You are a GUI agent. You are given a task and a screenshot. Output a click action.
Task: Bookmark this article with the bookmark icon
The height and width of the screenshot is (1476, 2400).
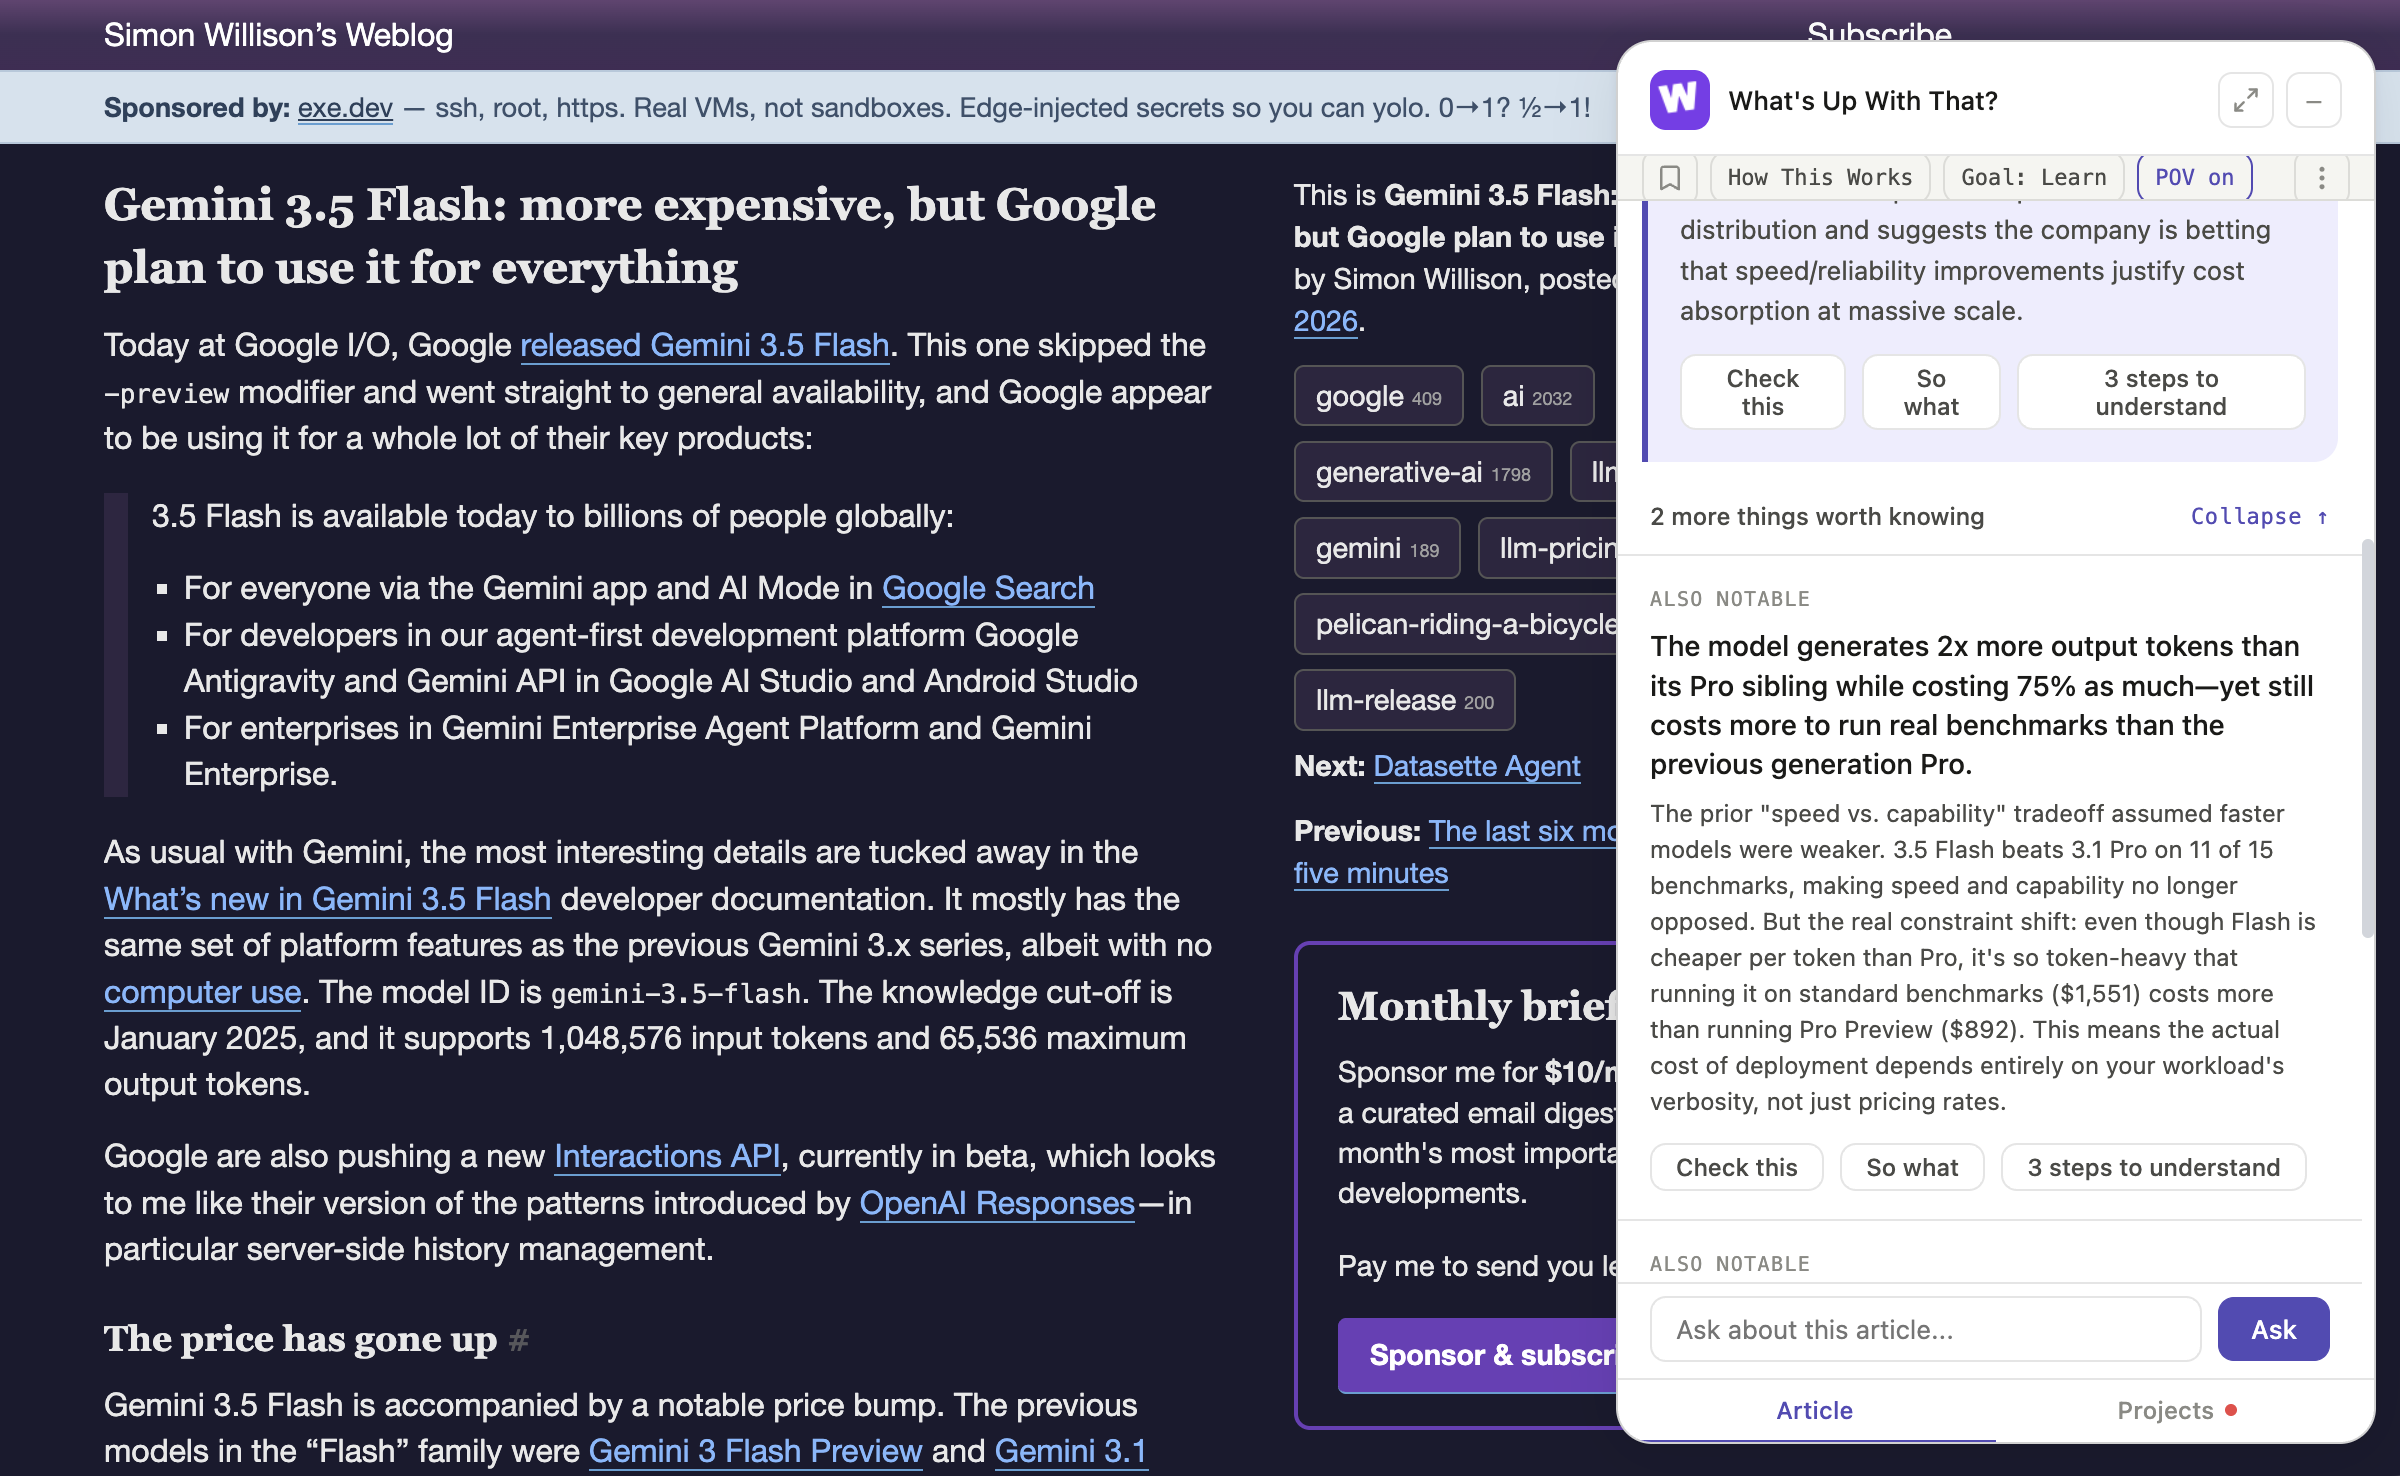[1669, 178]
